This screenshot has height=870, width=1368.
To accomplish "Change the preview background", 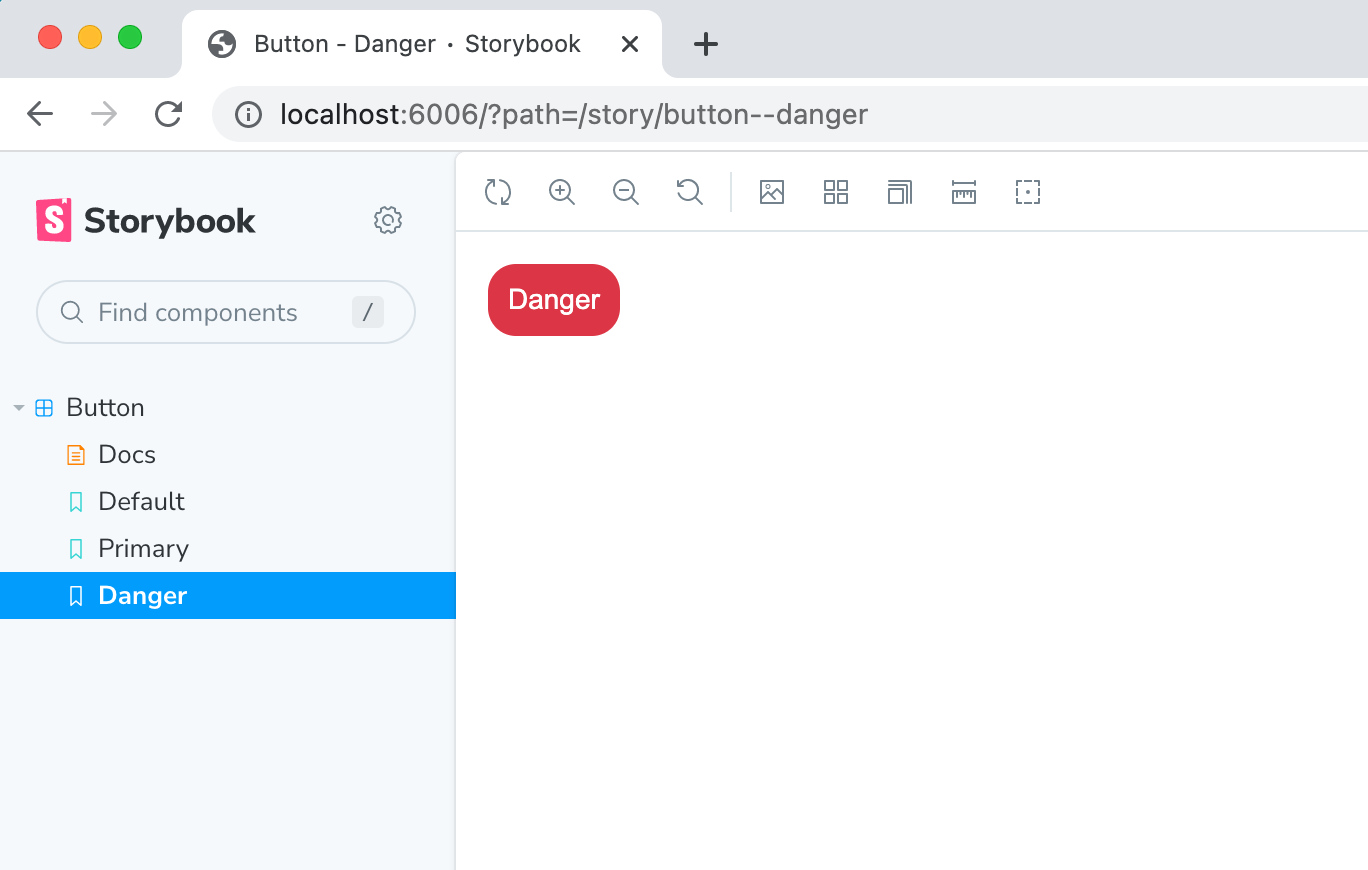I will click(x=772, y=192).
